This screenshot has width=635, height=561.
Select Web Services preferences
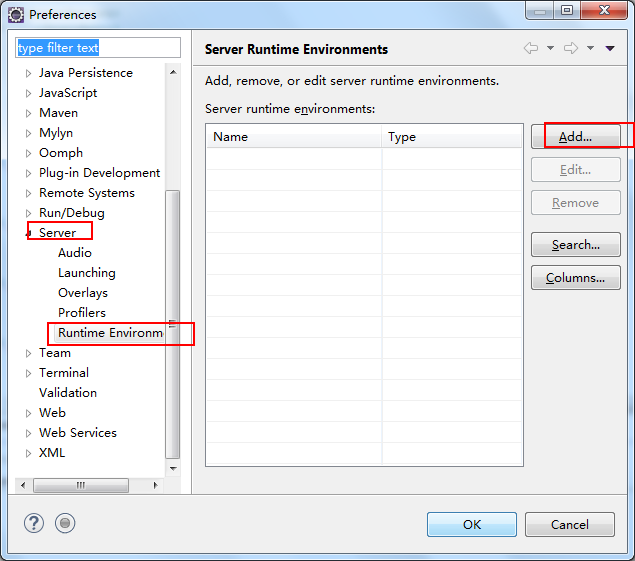78,433
